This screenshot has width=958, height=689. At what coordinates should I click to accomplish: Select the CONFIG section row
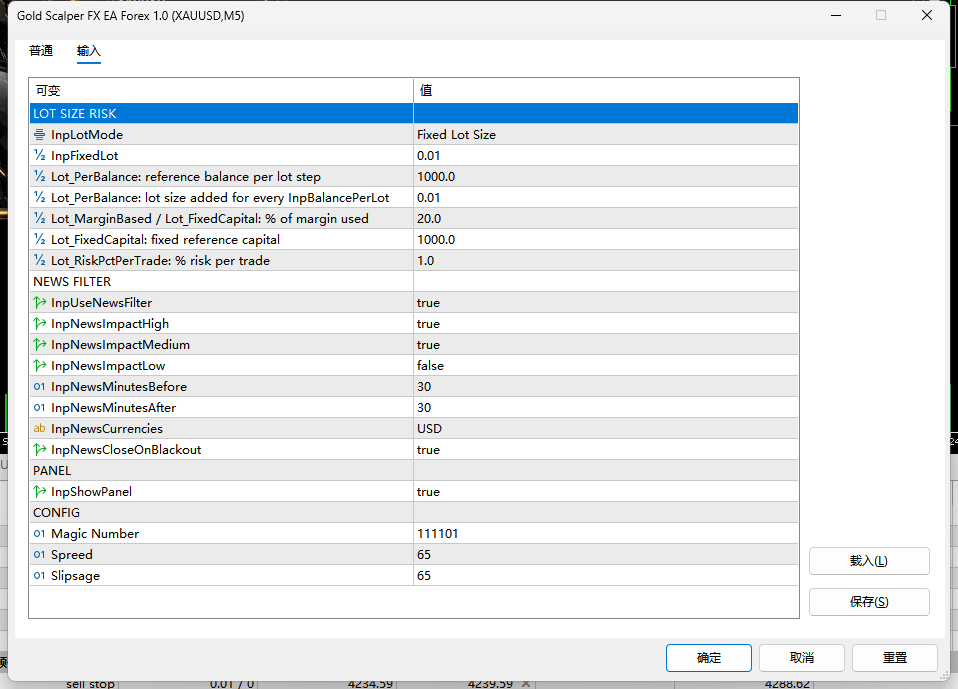coord(414,512)
